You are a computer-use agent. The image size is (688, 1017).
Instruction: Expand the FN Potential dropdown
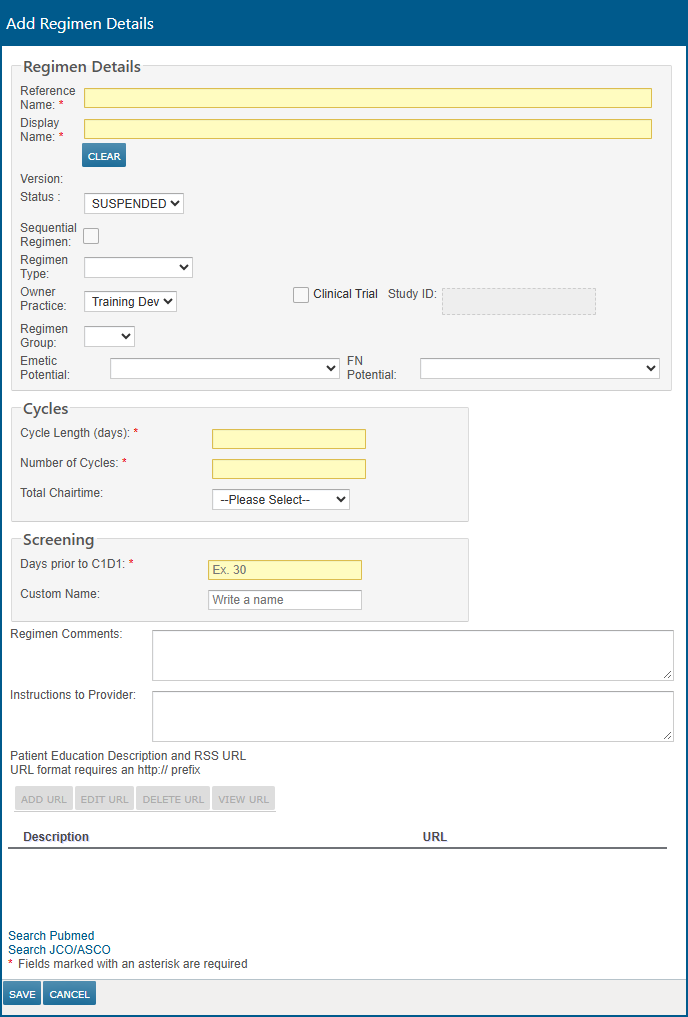click(x=540, y=368)
